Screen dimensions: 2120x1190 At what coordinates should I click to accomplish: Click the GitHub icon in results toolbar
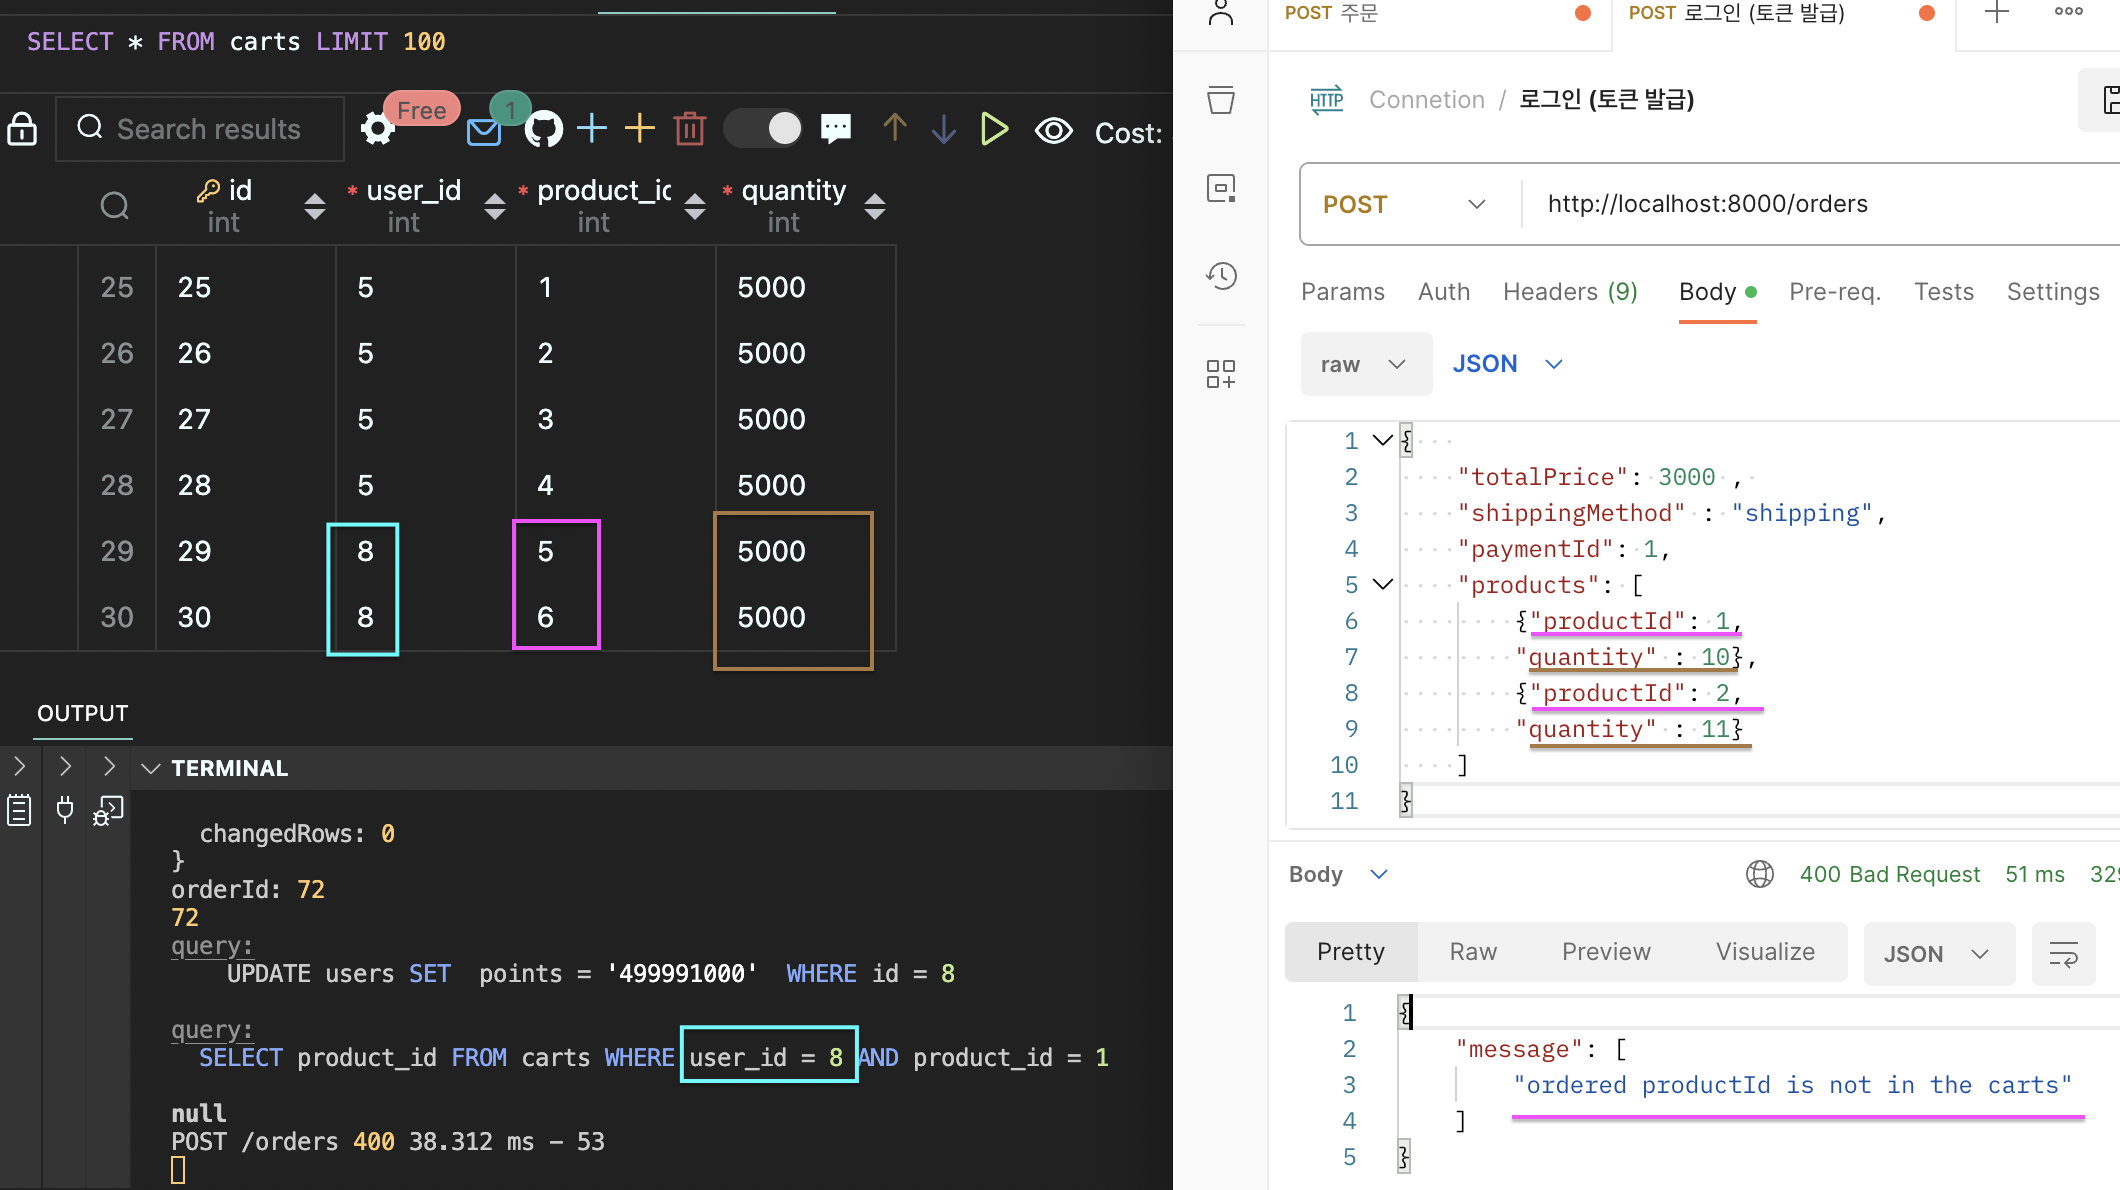pyautogui.click(x=544, y=129)
